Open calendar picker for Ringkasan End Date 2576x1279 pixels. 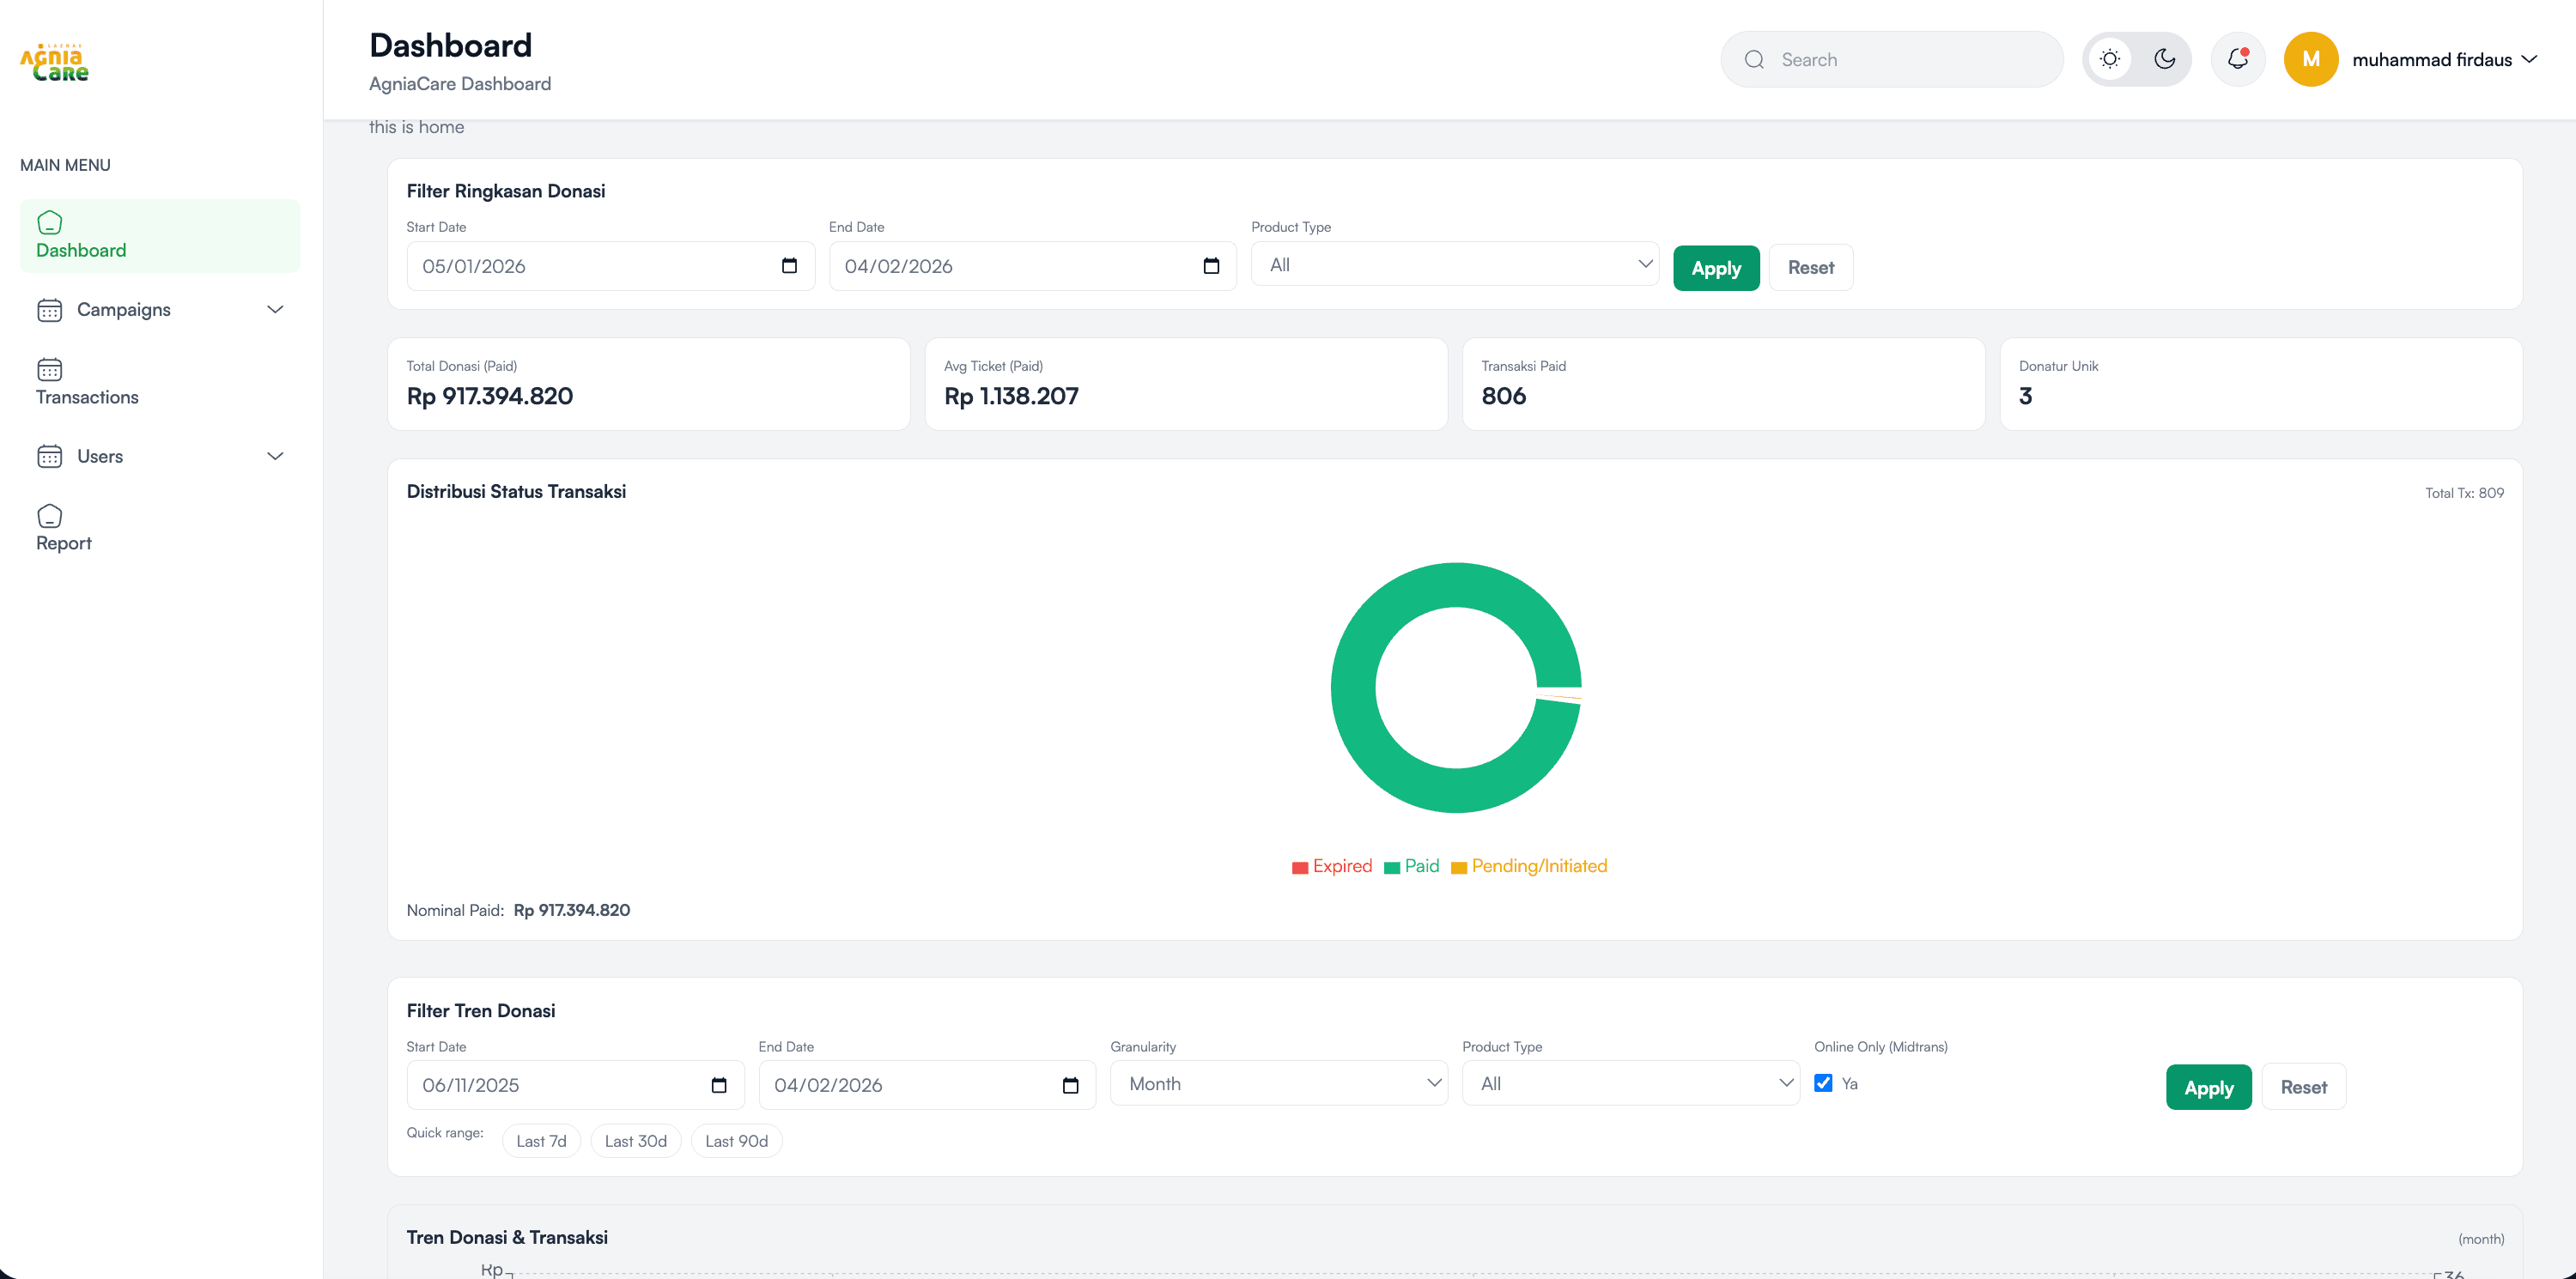pyautogui.click(x=1211, y=266)
